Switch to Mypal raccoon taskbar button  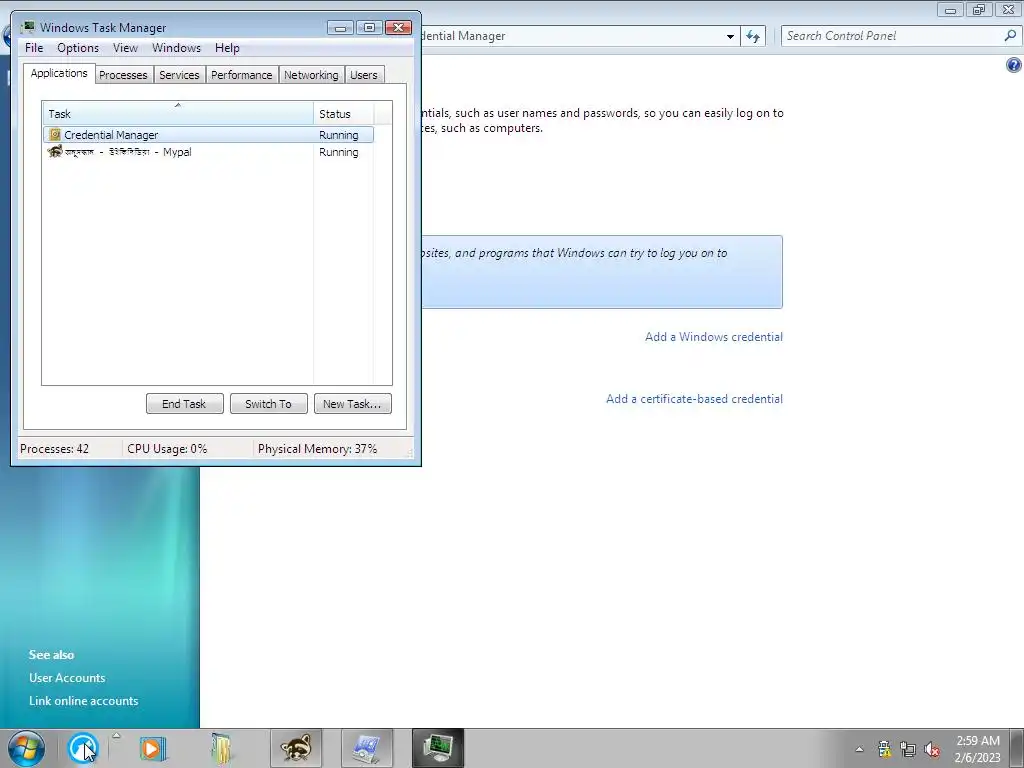pos(296,748)
